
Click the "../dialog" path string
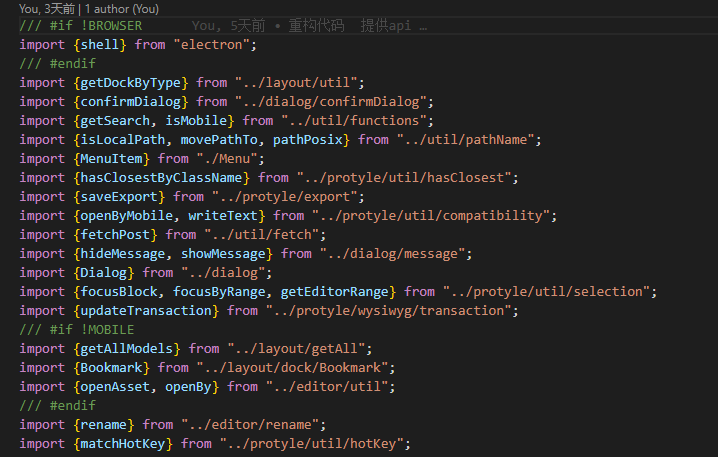[223, 273]
